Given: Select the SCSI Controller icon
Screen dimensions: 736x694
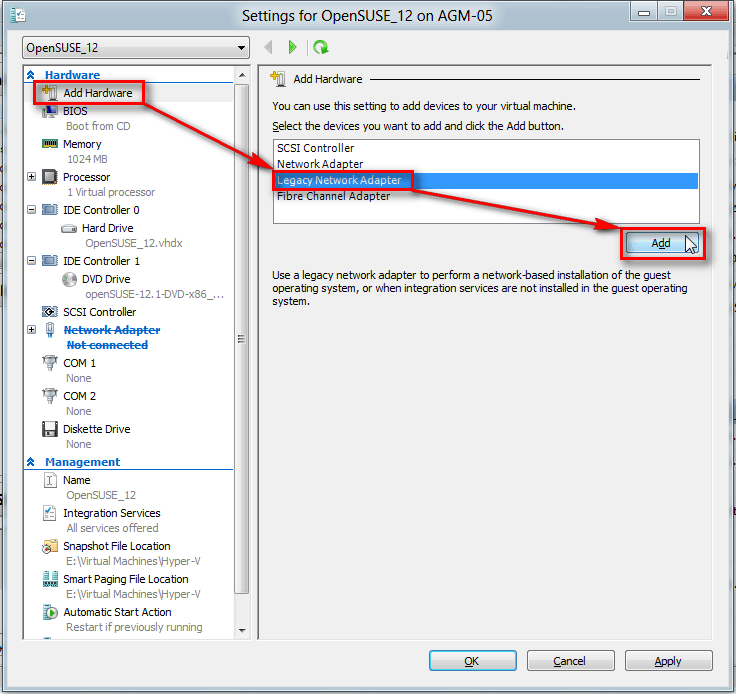Looking at the screenshot, I should [50, 312].
